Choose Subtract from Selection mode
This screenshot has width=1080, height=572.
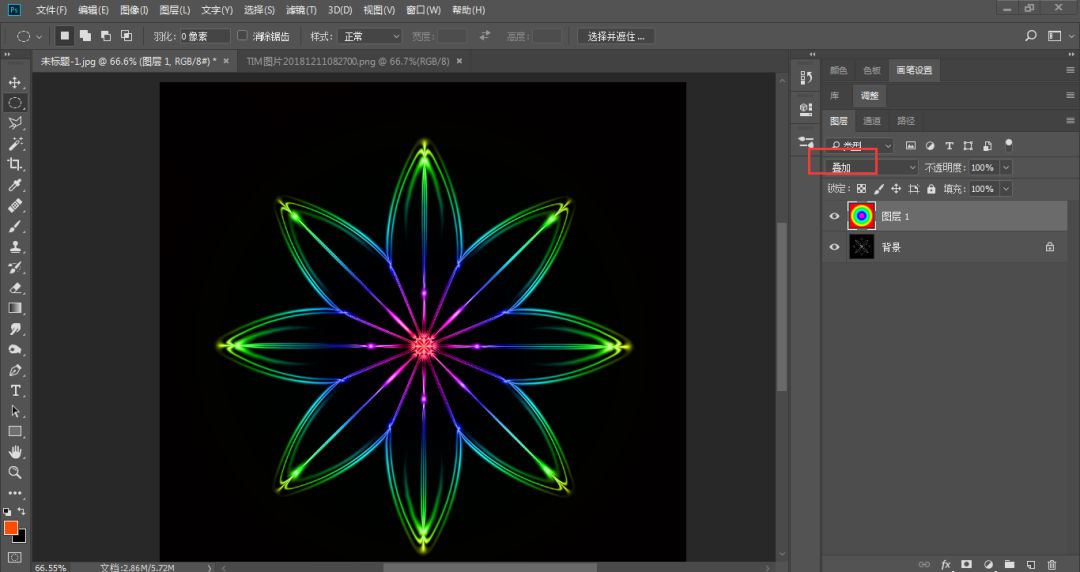[106, 36]
